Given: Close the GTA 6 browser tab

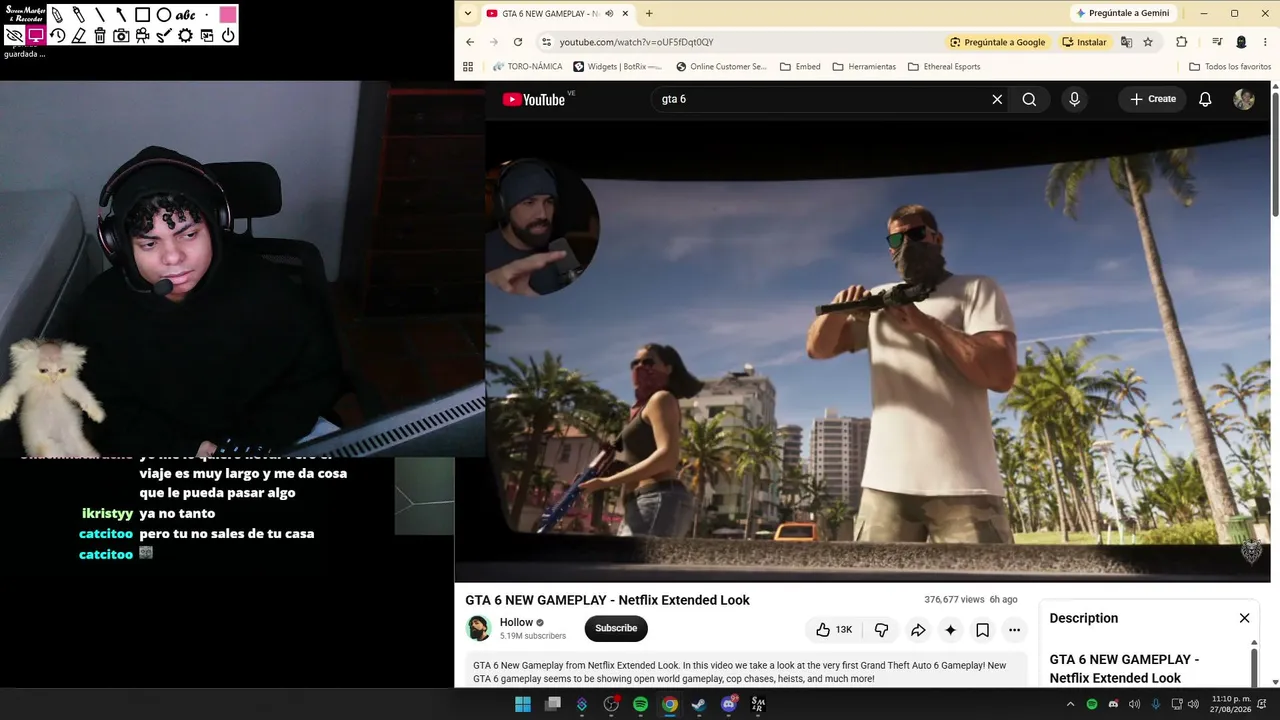Looking at the screenshot, I should click(625, 13).
